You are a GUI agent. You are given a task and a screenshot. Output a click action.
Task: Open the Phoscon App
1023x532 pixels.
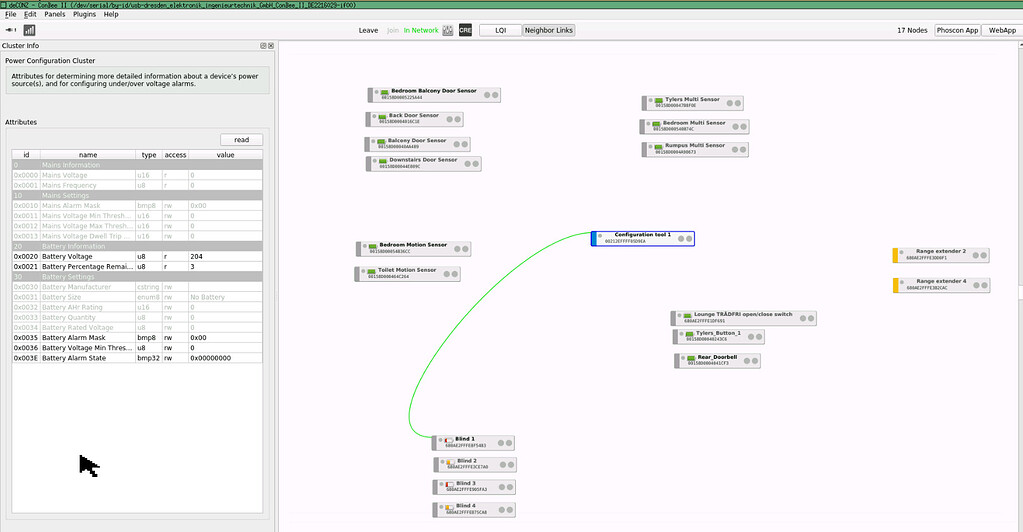coord(957,30)
